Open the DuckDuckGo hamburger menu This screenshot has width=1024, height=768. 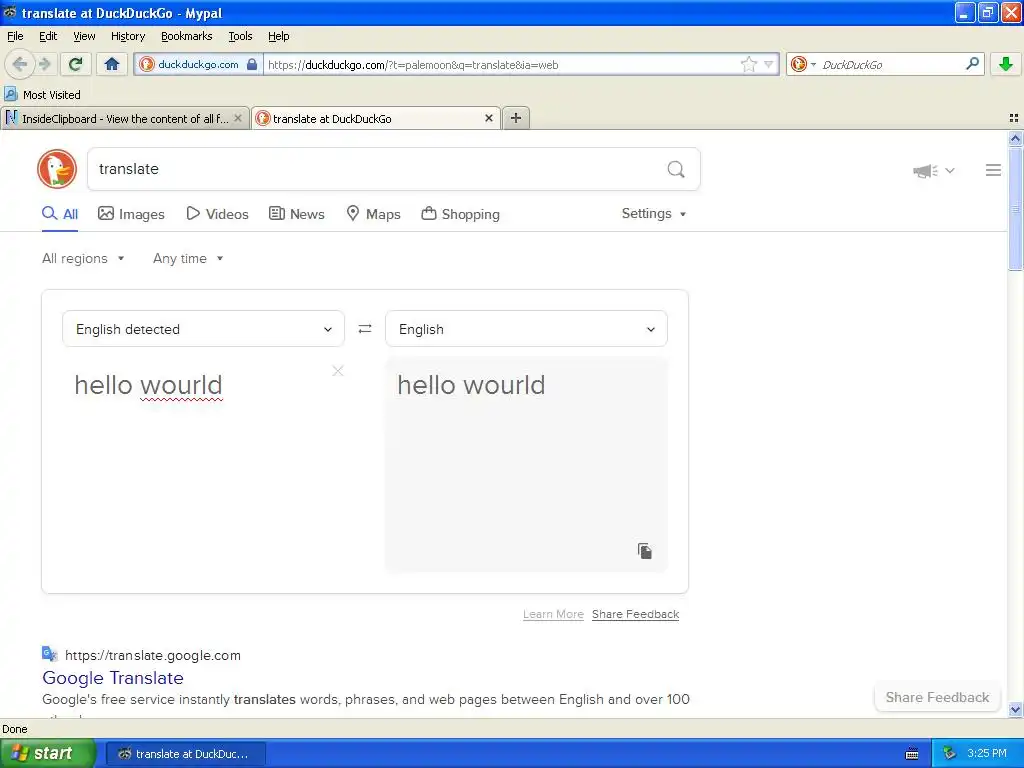click(x=993, y=170)
